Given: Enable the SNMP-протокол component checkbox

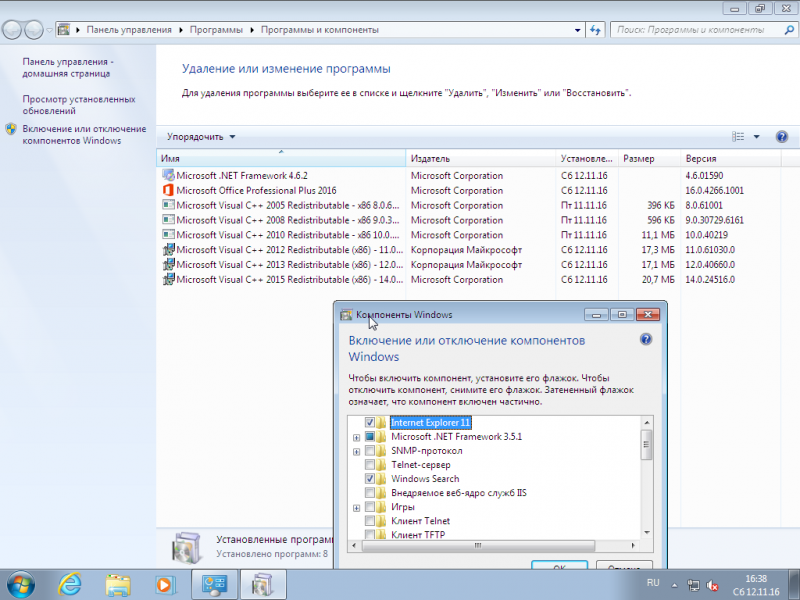Looking at the screenshot, I should [370, 451].
